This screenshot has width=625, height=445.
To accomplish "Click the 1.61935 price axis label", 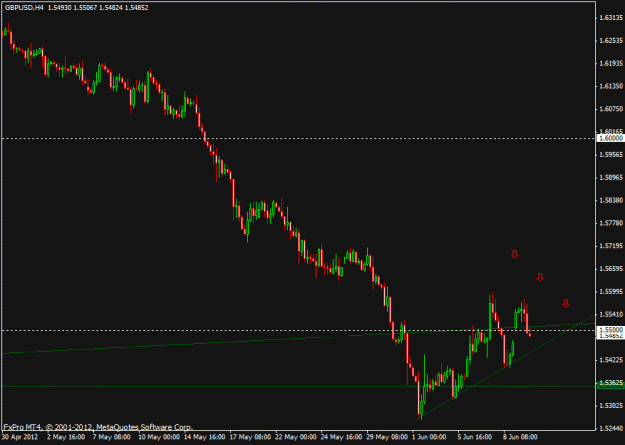I will [x=611, y=63].
